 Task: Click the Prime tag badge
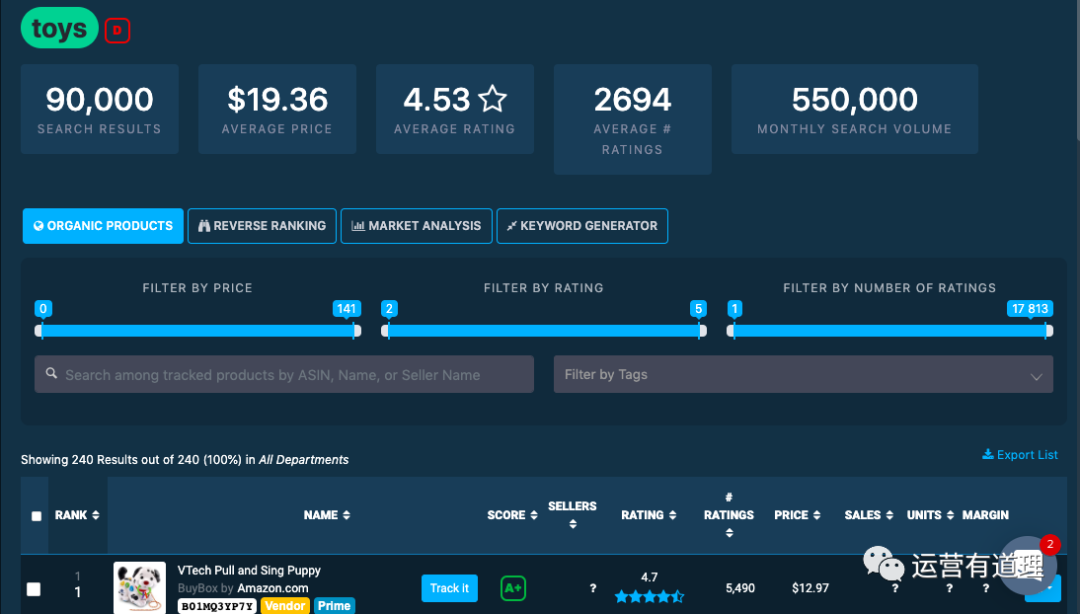point(334,605)
